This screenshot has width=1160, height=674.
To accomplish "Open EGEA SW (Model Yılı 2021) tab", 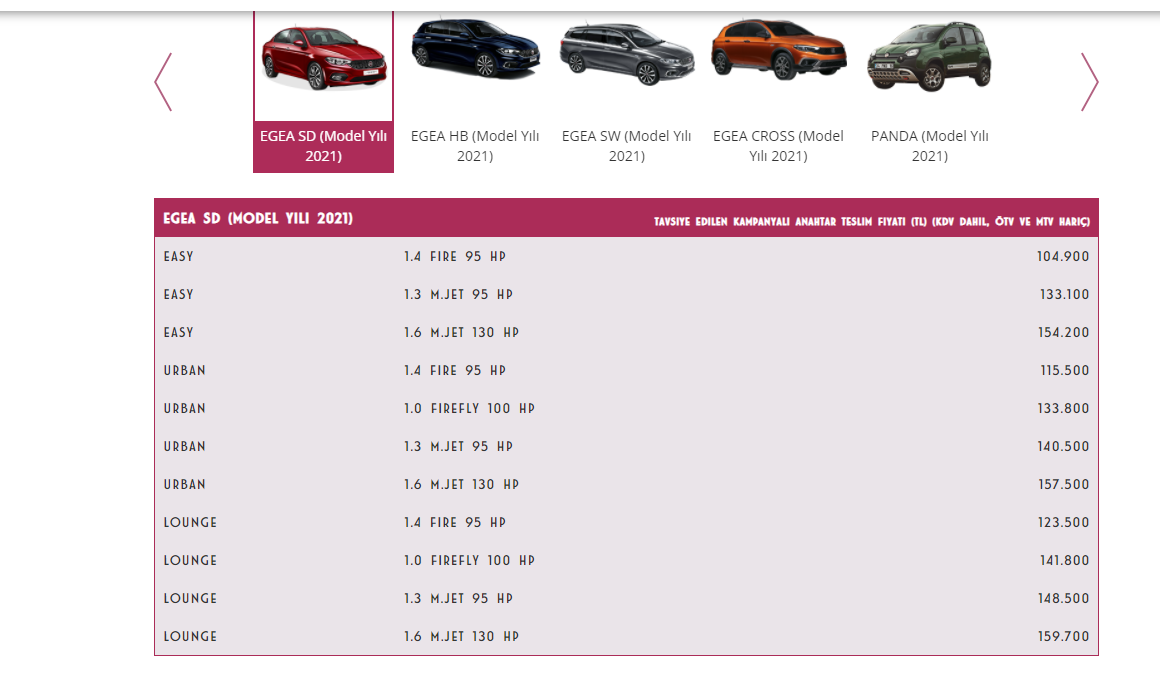I will [627, 146].
